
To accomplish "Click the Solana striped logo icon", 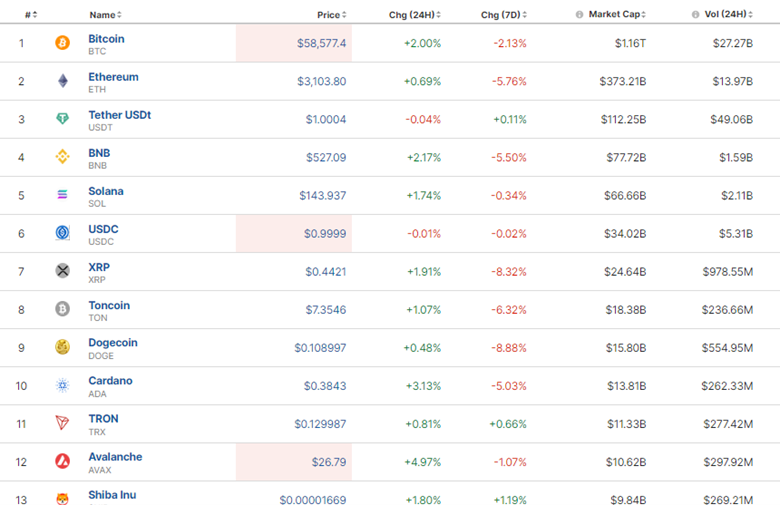I will tap(62, 195).
